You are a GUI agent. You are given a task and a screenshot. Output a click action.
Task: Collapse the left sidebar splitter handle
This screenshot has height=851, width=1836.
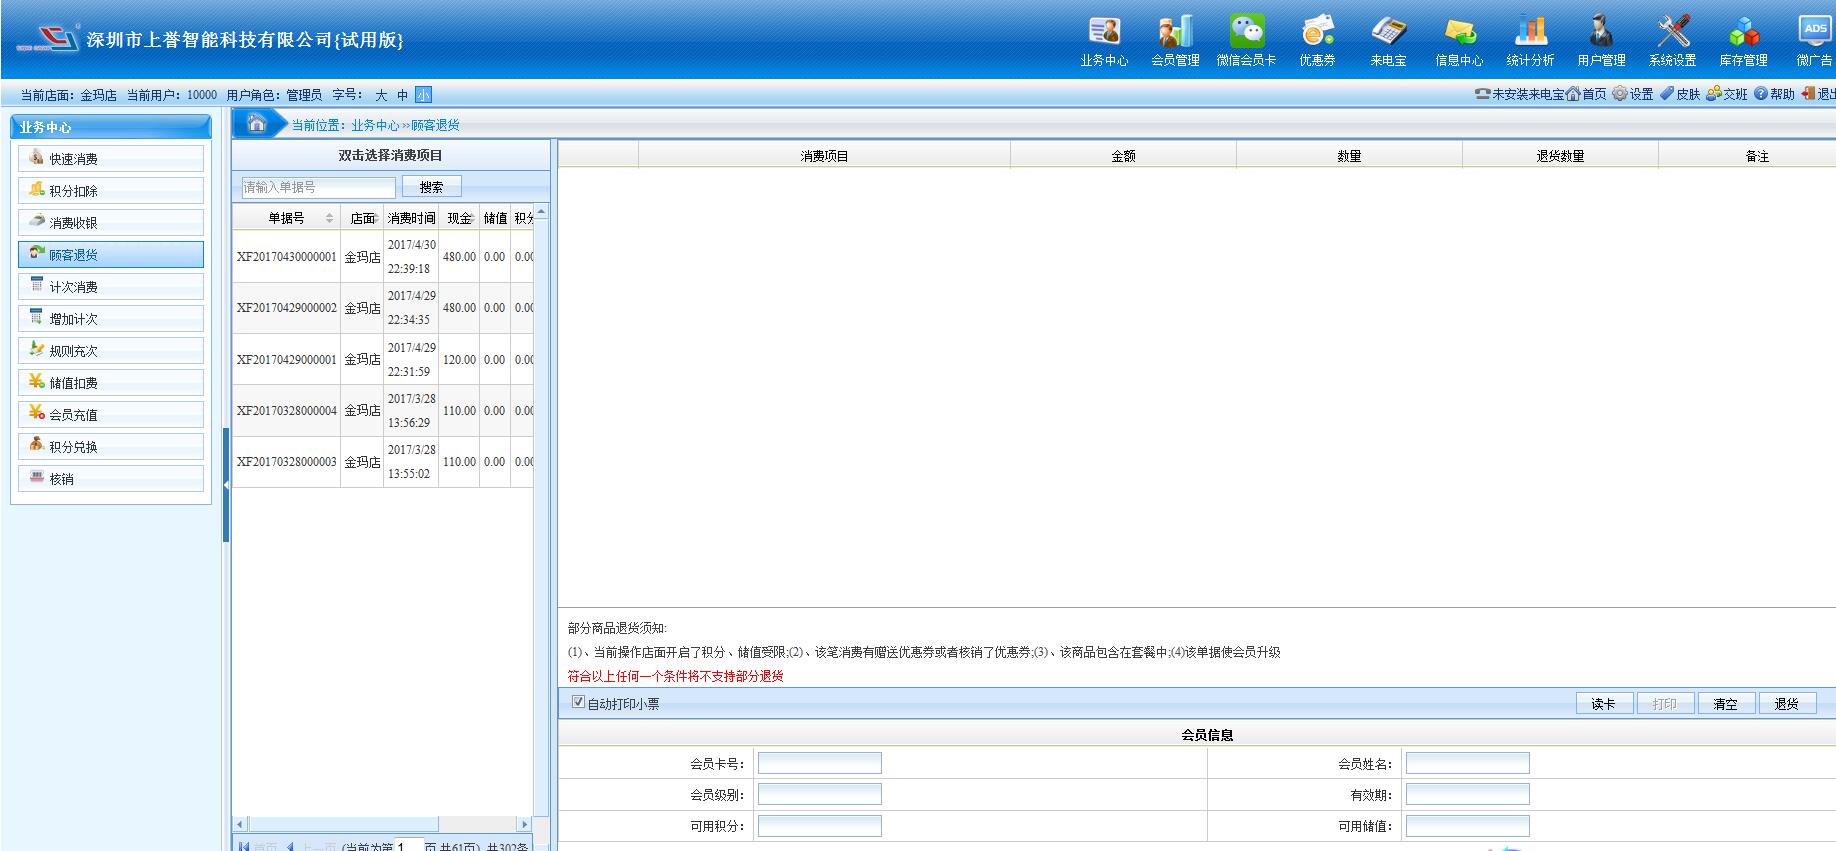[226, 485]
